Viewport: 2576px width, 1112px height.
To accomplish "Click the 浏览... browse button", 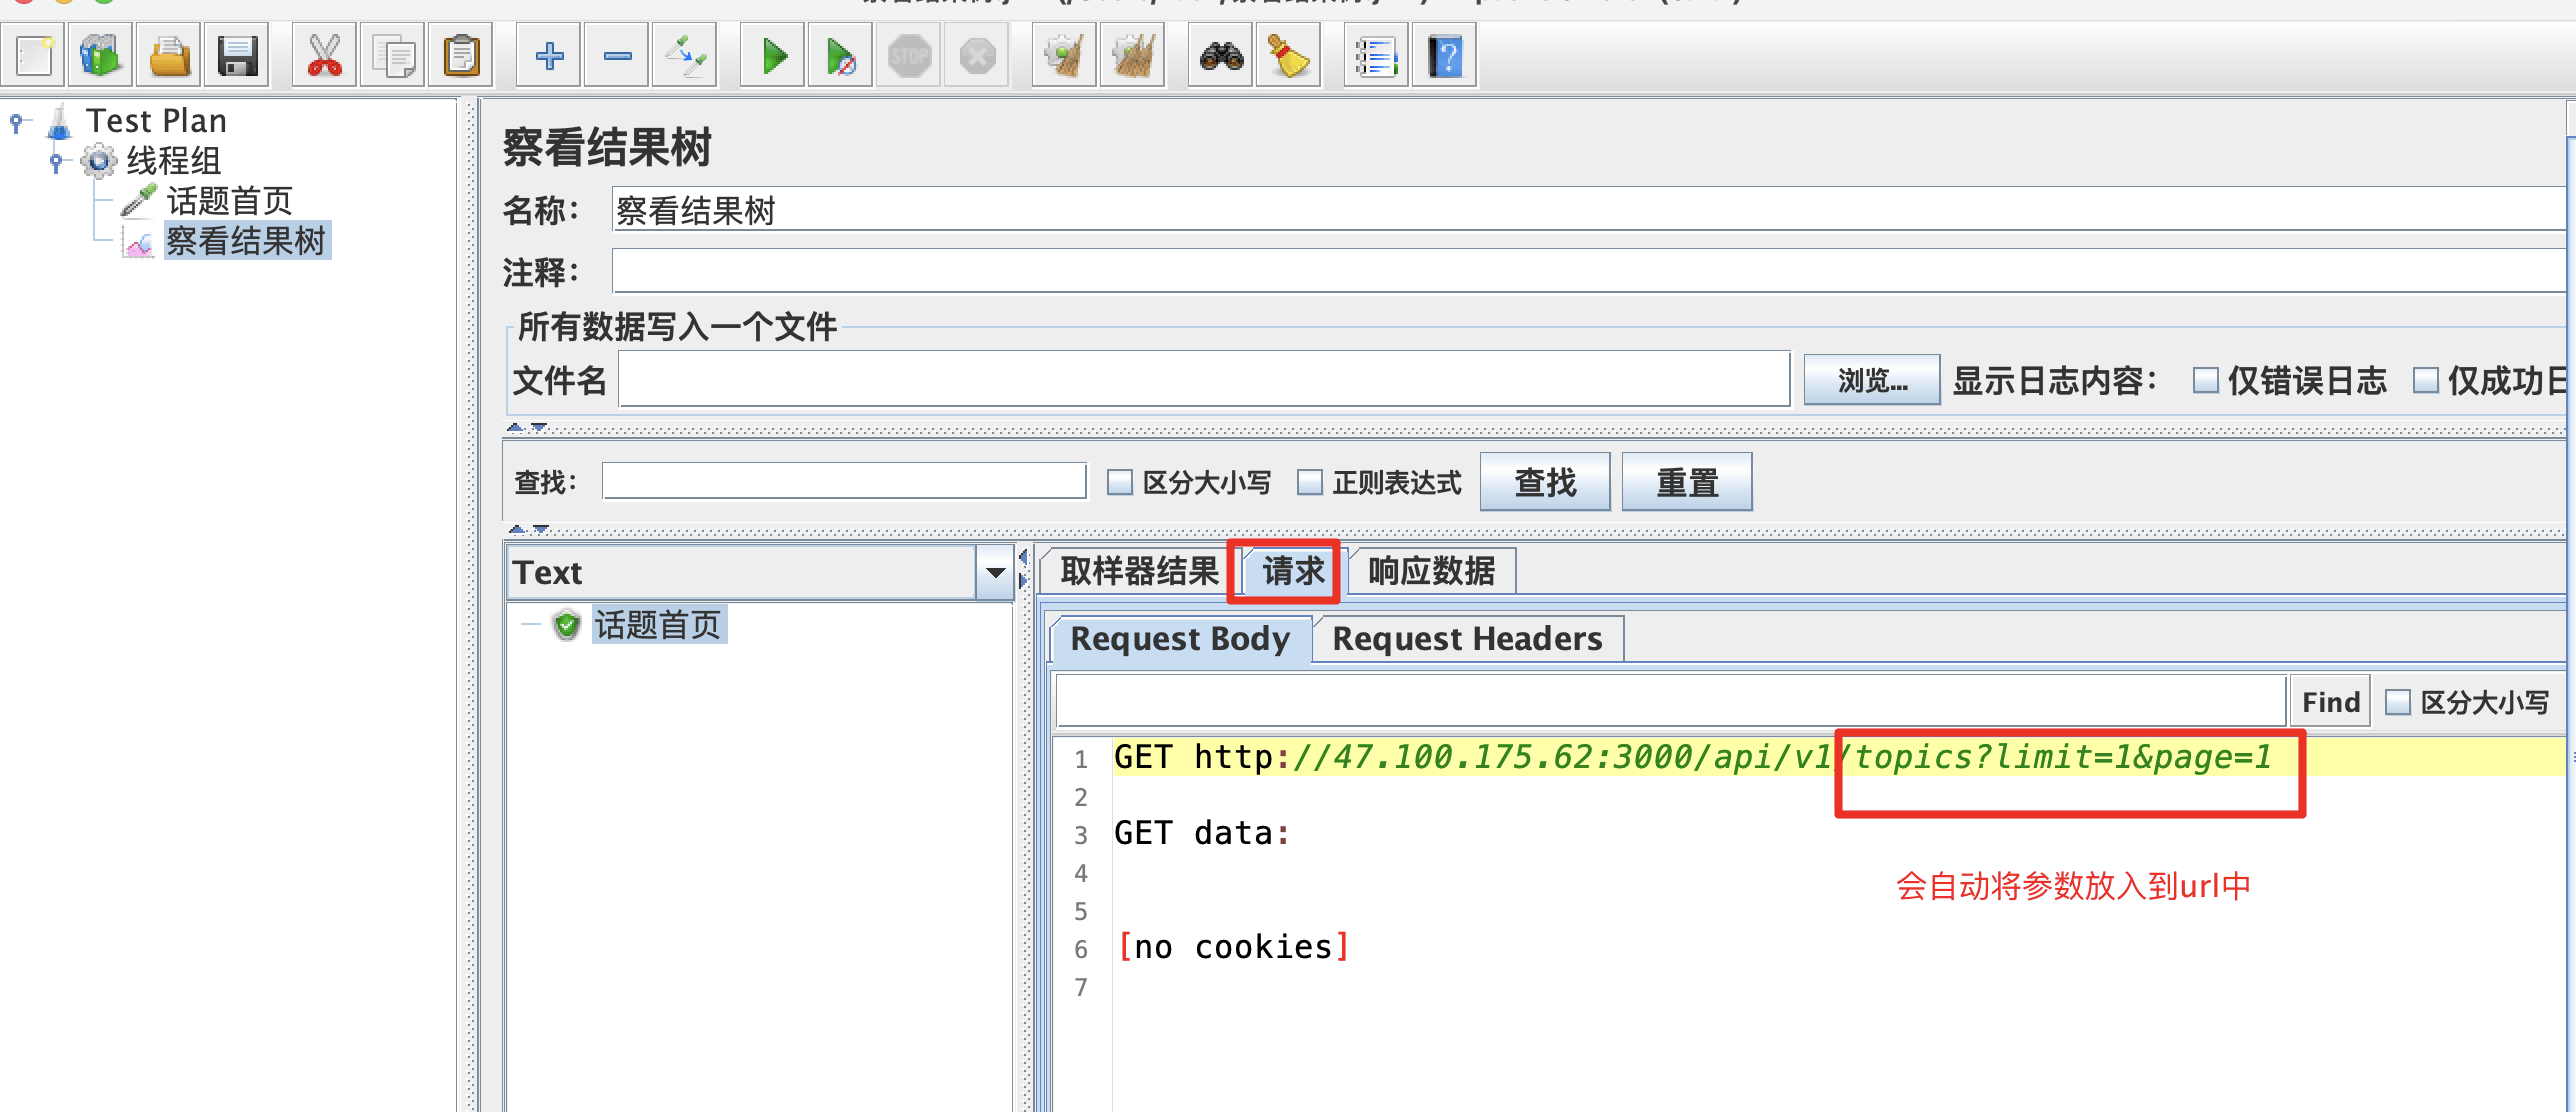I will pos(1871,381).
